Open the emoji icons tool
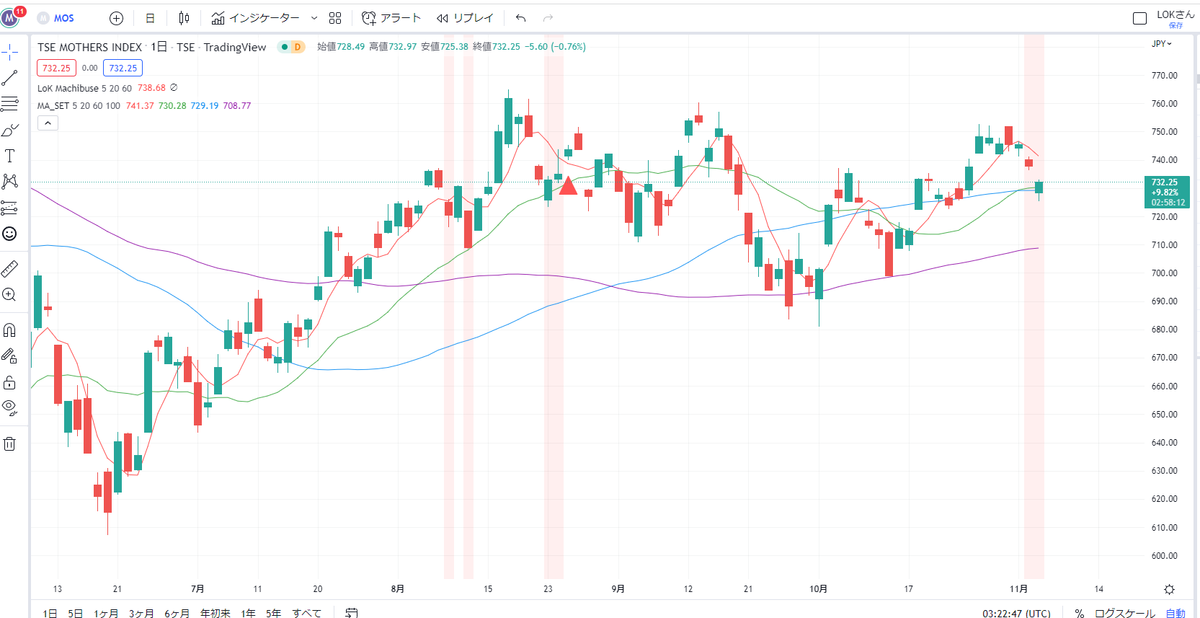This screenshot has height=618, width=1200. pos(9,233)
